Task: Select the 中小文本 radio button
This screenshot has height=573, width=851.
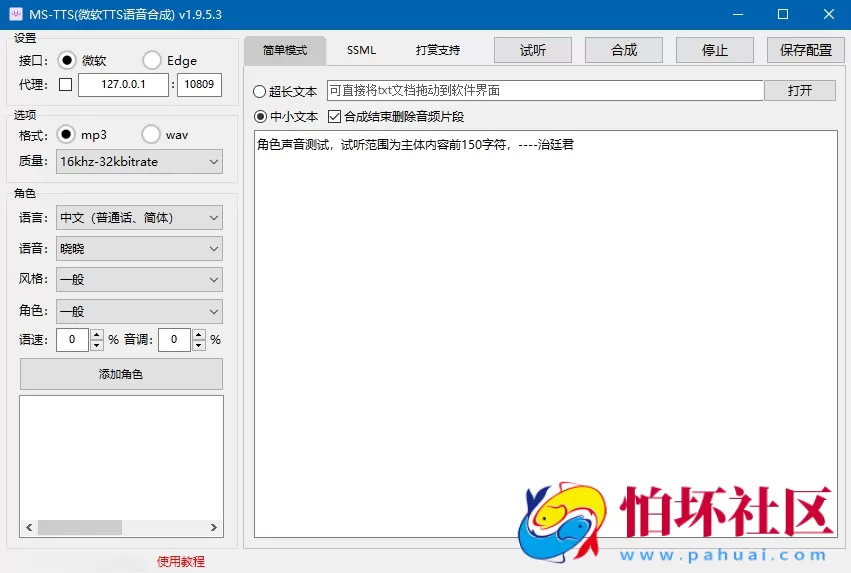Action: [x=261, y=117]
